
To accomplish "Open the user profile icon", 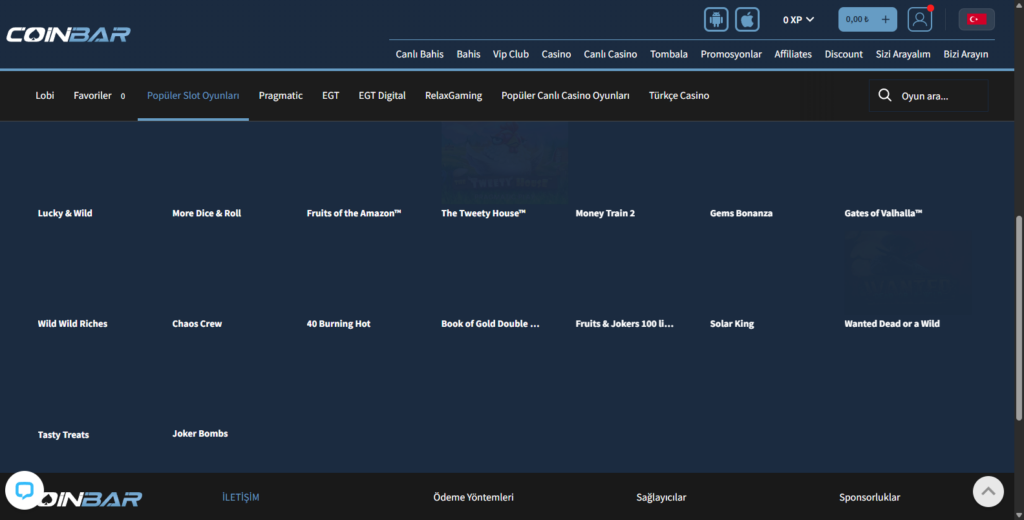I will click(x=919, y=19).
